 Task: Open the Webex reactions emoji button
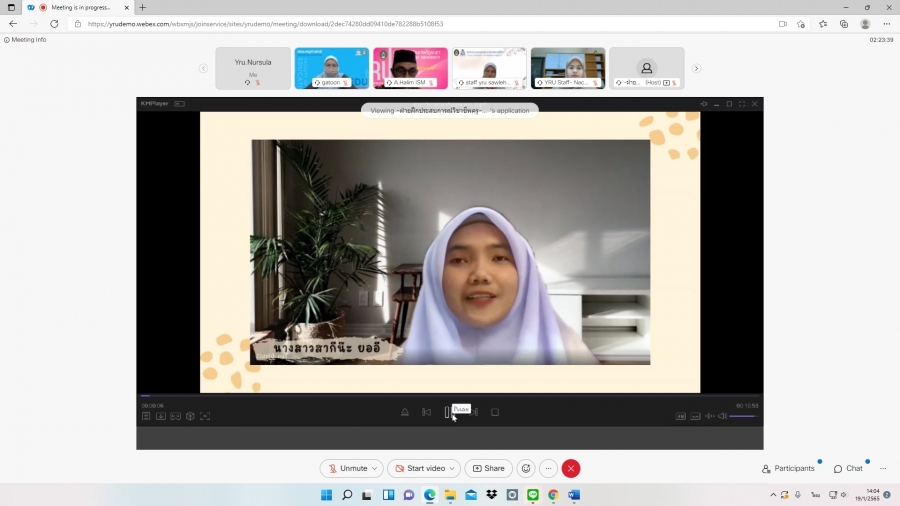[526, 468]
